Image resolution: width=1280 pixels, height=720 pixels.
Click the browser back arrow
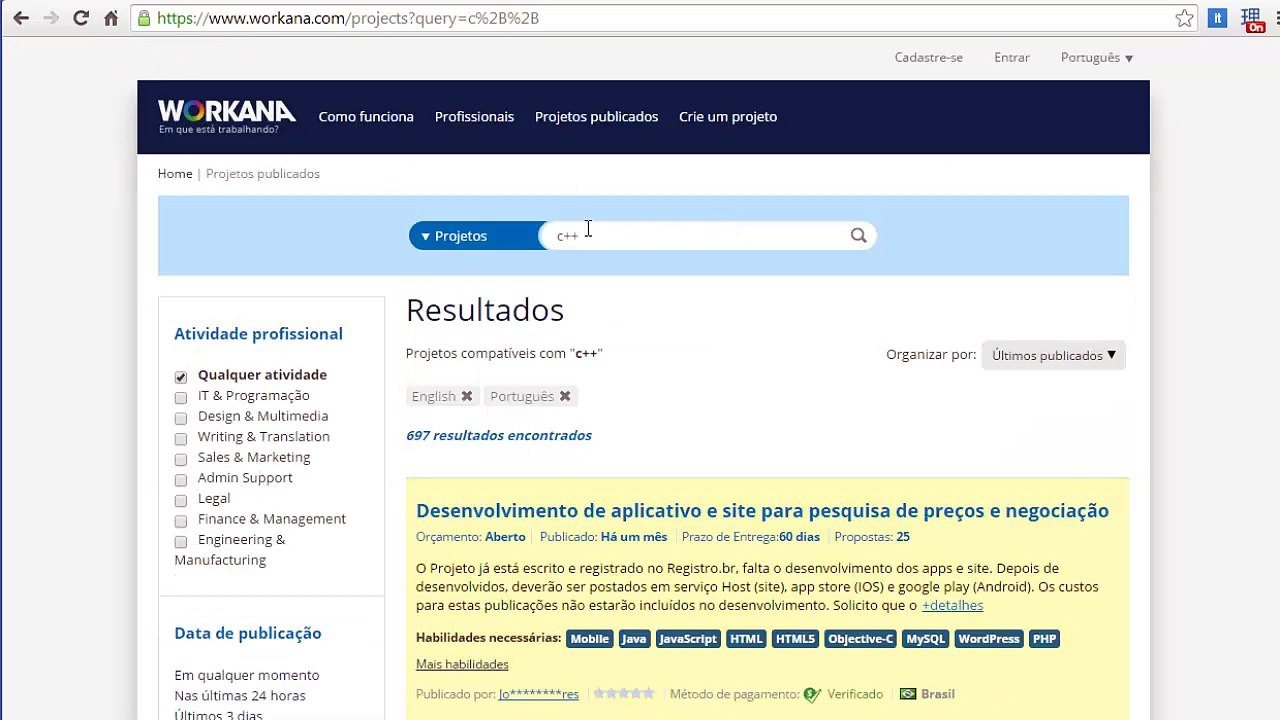point(21,18)
